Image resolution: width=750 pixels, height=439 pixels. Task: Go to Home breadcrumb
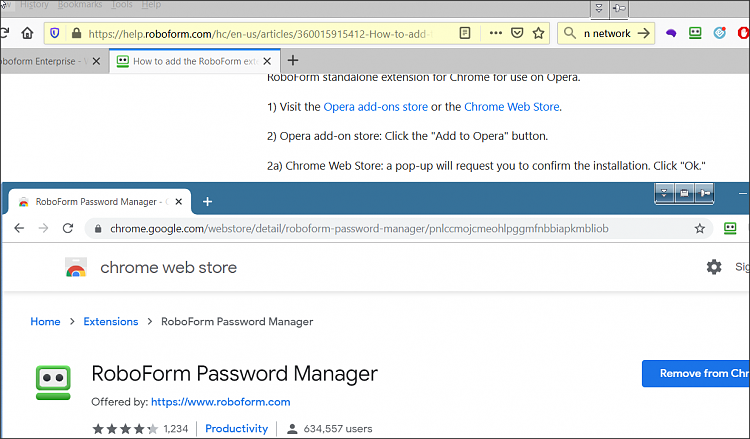click(45, 321)
